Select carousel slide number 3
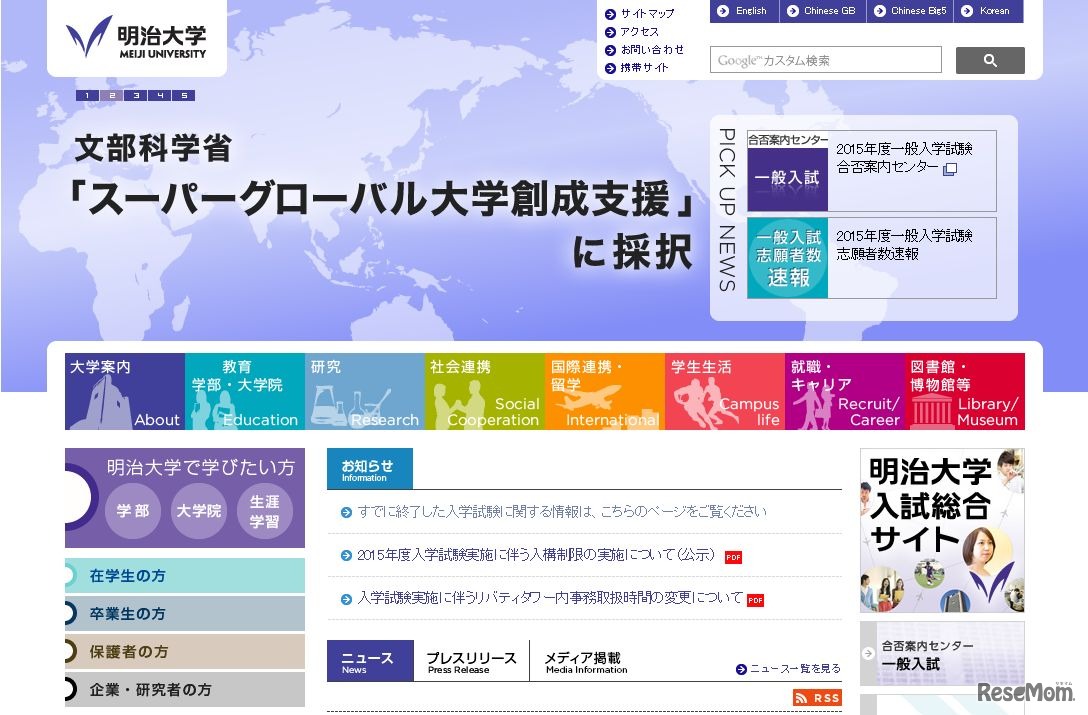The height and width of the screenshot is (715, 1088). point(137,96)
